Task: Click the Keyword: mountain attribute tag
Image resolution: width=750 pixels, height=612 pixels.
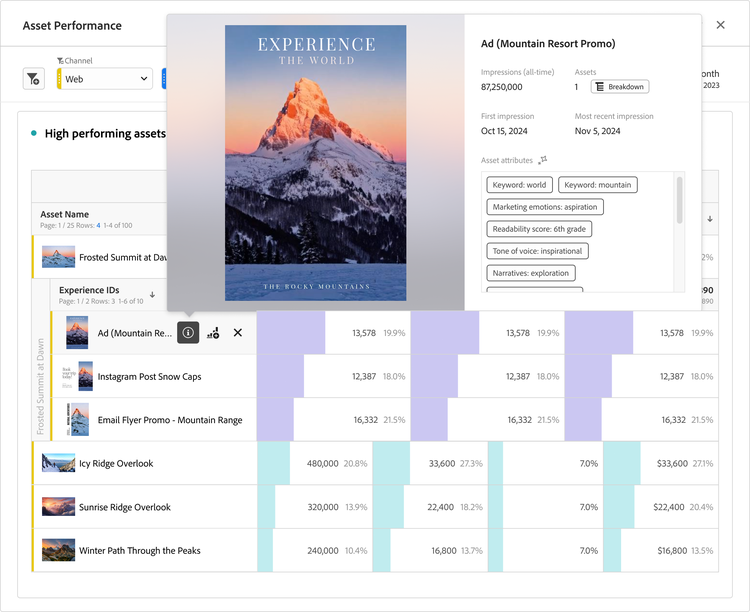Action: pyautogui.click(x=598, y=185)
